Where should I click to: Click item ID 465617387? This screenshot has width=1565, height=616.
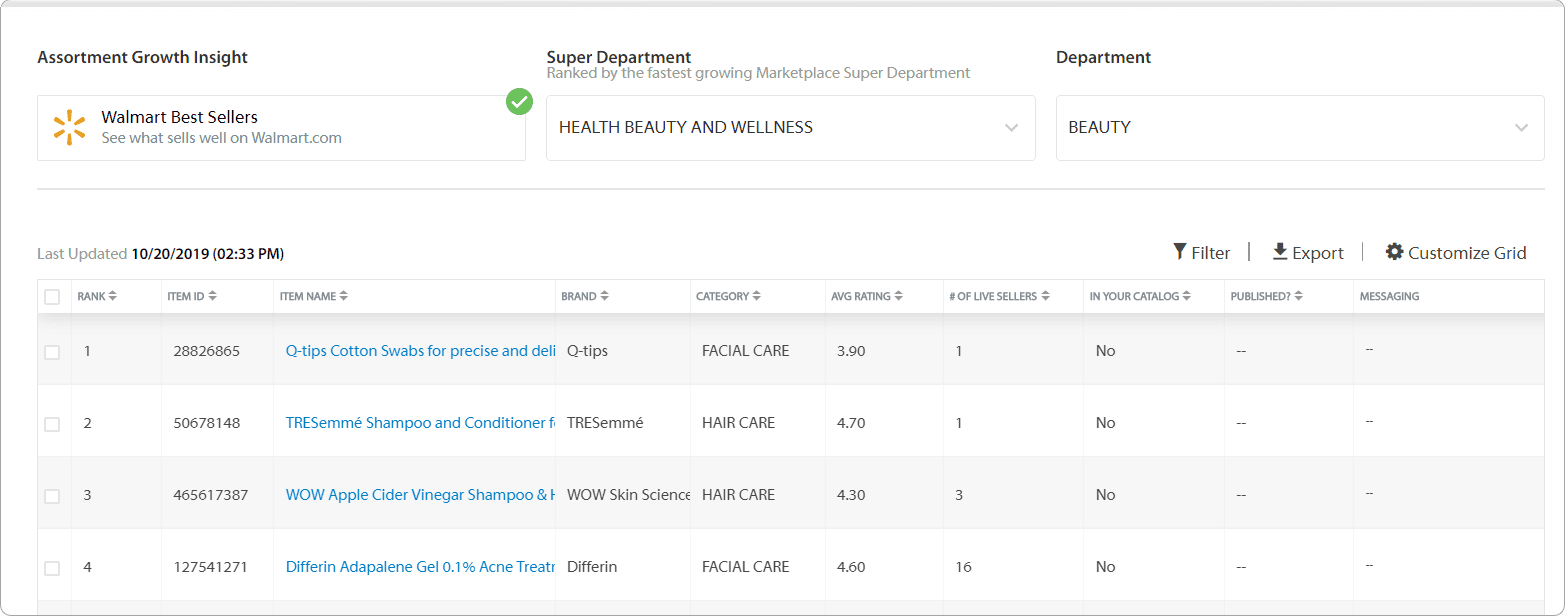210,495
